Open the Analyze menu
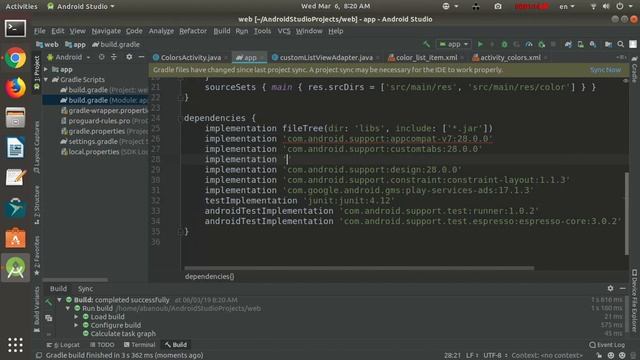Viewport: 640px width, 360px height. tap(161, 31)
